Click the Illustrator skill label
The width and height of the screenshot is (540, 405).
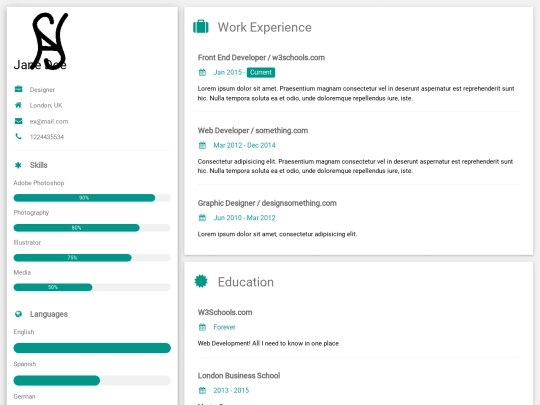click(27, 242)
